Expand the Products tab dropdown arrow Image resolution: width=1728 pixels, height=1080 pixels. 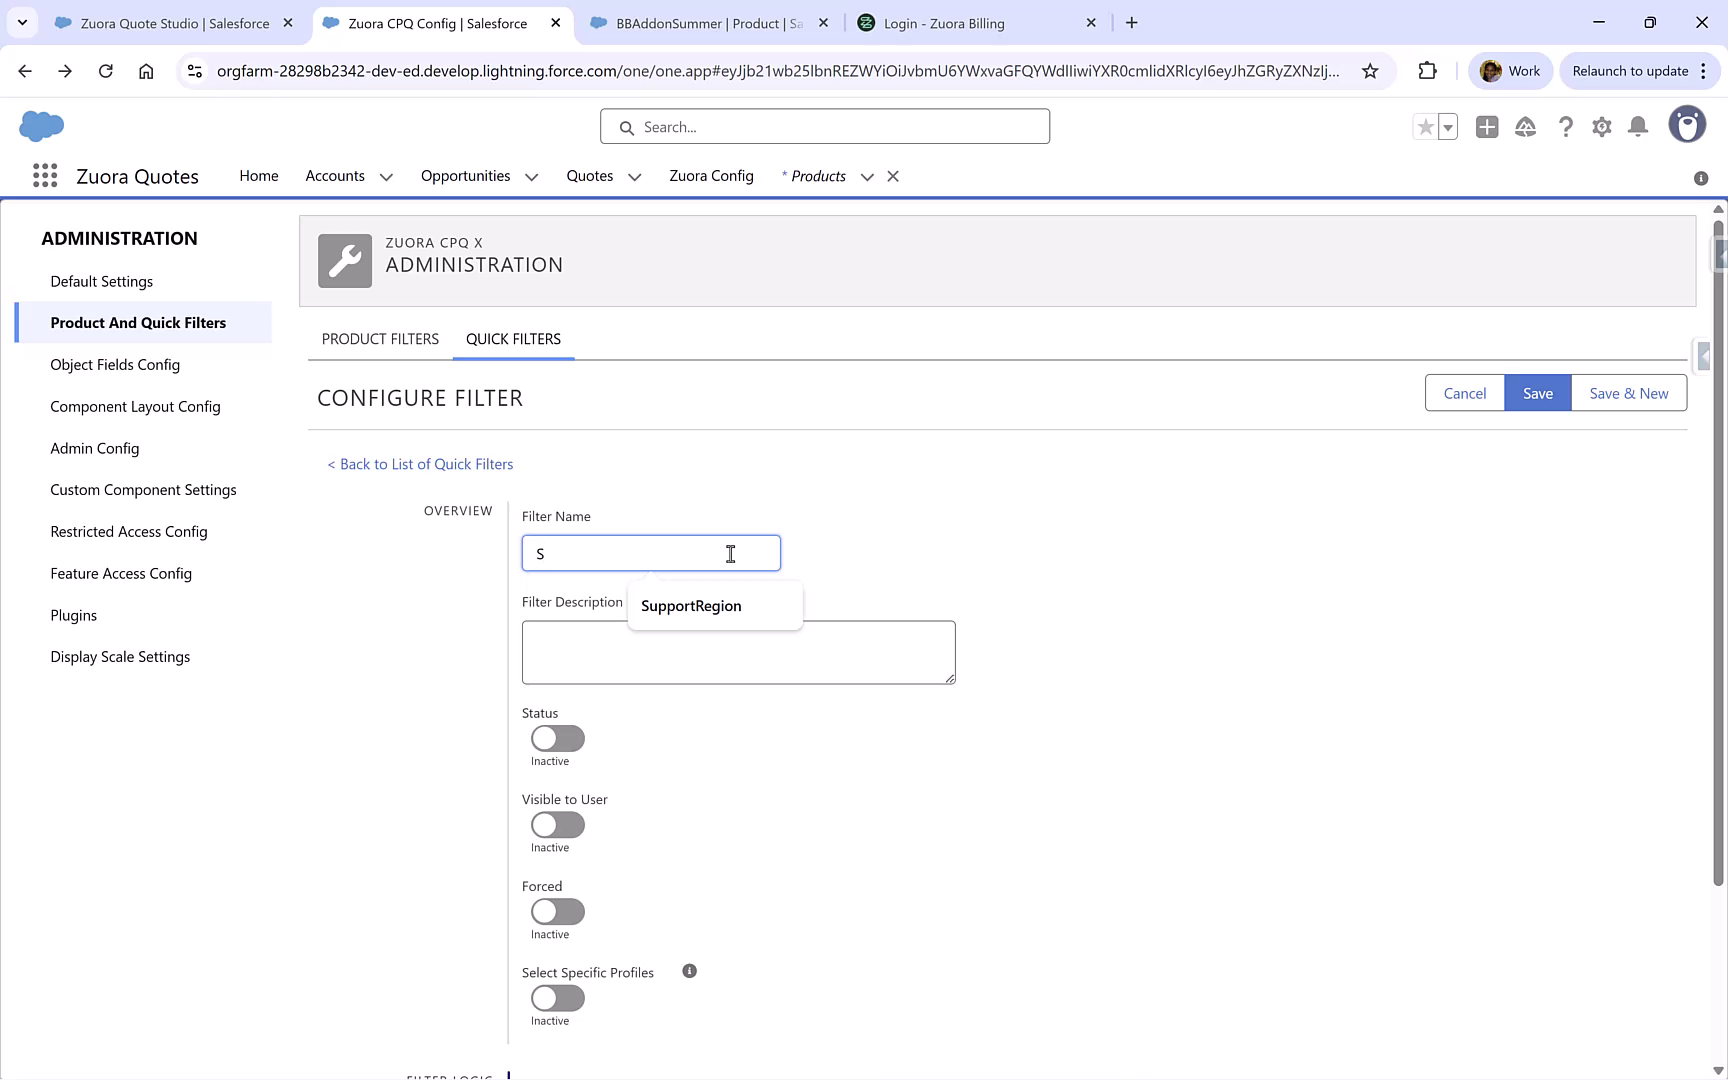pos(866,176)
